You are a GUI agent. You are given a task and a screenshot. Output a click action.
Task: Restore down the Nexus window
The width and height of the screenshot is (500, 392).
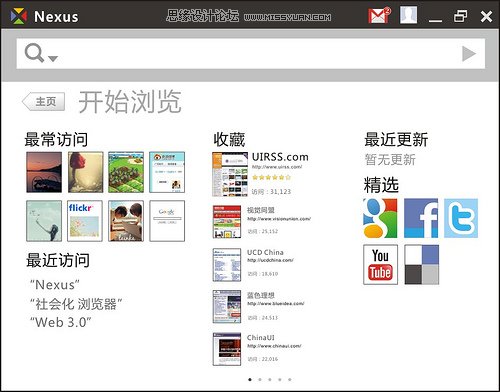pos(460,16)
